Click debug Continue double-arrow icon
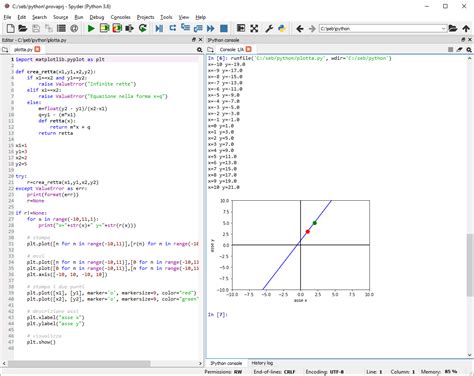This screenshot has width=474, height=376. (211, 28)
